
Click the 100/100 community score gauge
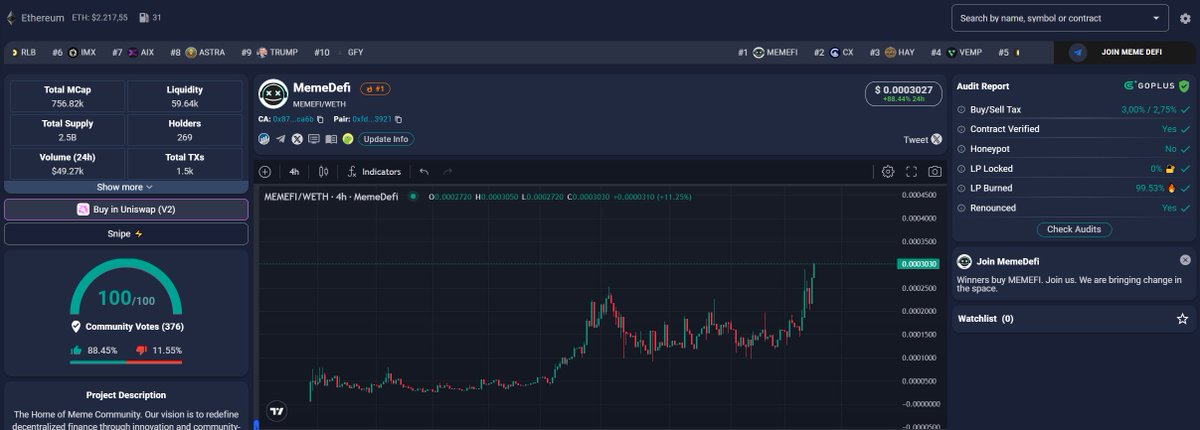click(126, 288)
